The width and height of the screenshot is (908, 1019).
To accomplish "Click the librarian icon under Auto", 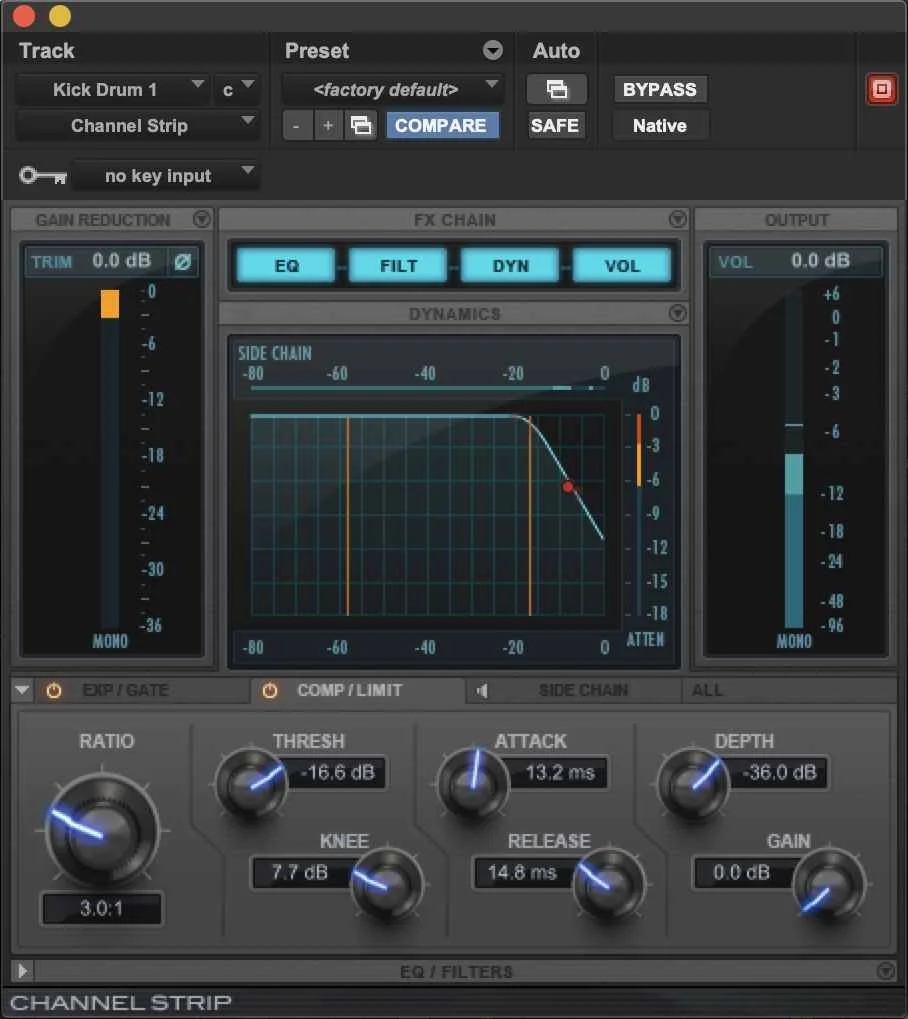I will click(556, 89).
